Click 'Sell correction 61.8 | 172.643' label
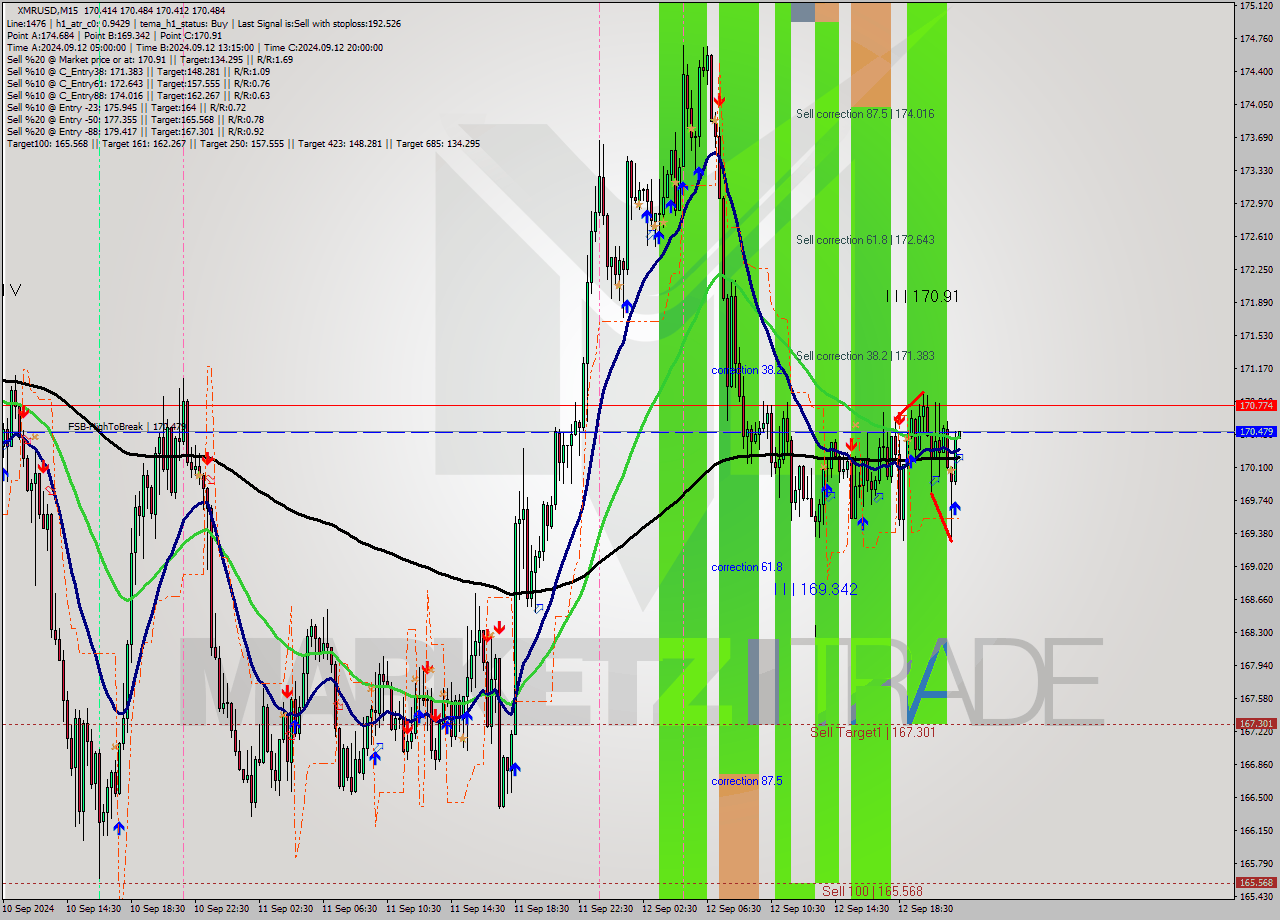1280x920 pixels. pos(865,240)
